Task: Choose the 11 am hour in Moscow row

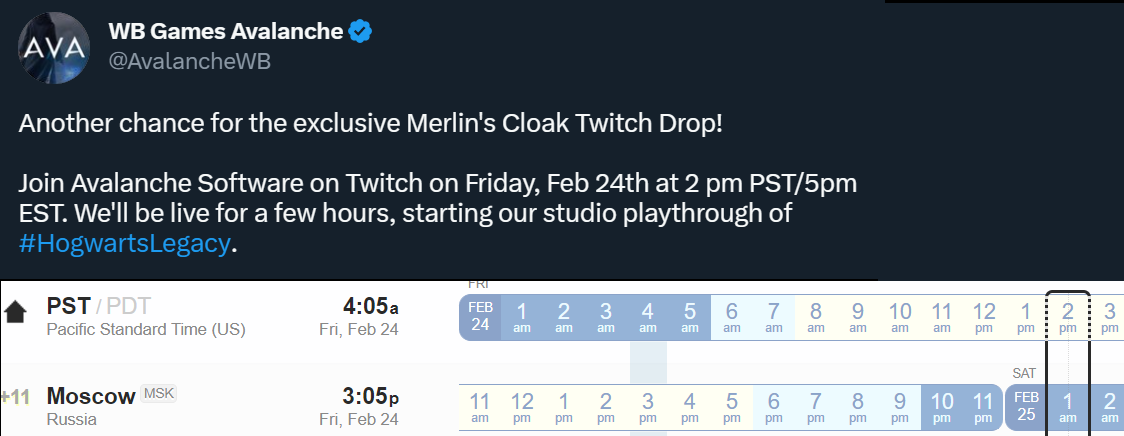Action: click(480, 405)
